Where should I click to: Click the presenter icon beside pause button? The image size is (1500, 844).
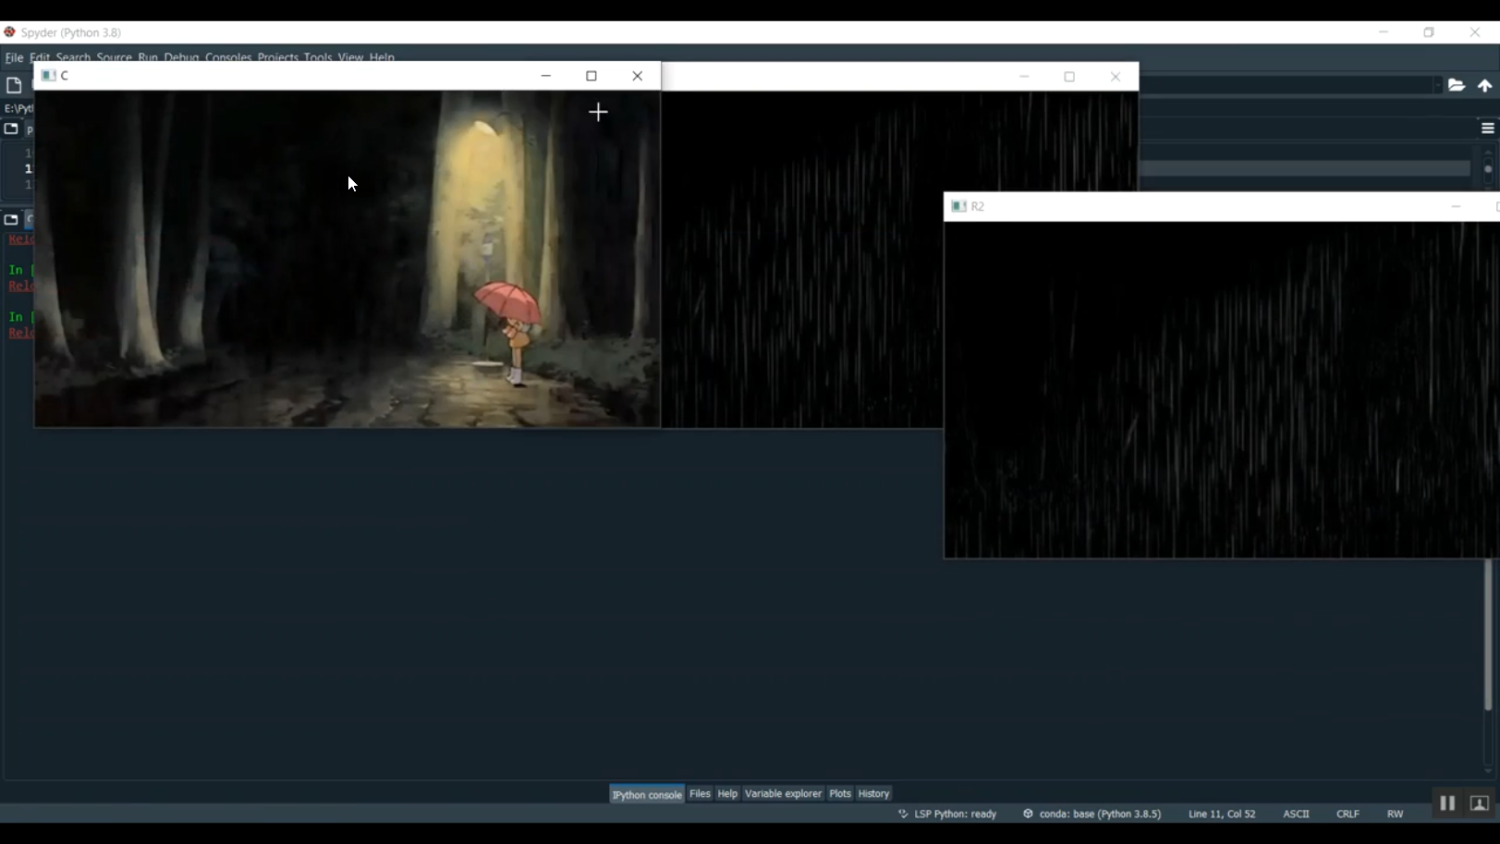1479,803
